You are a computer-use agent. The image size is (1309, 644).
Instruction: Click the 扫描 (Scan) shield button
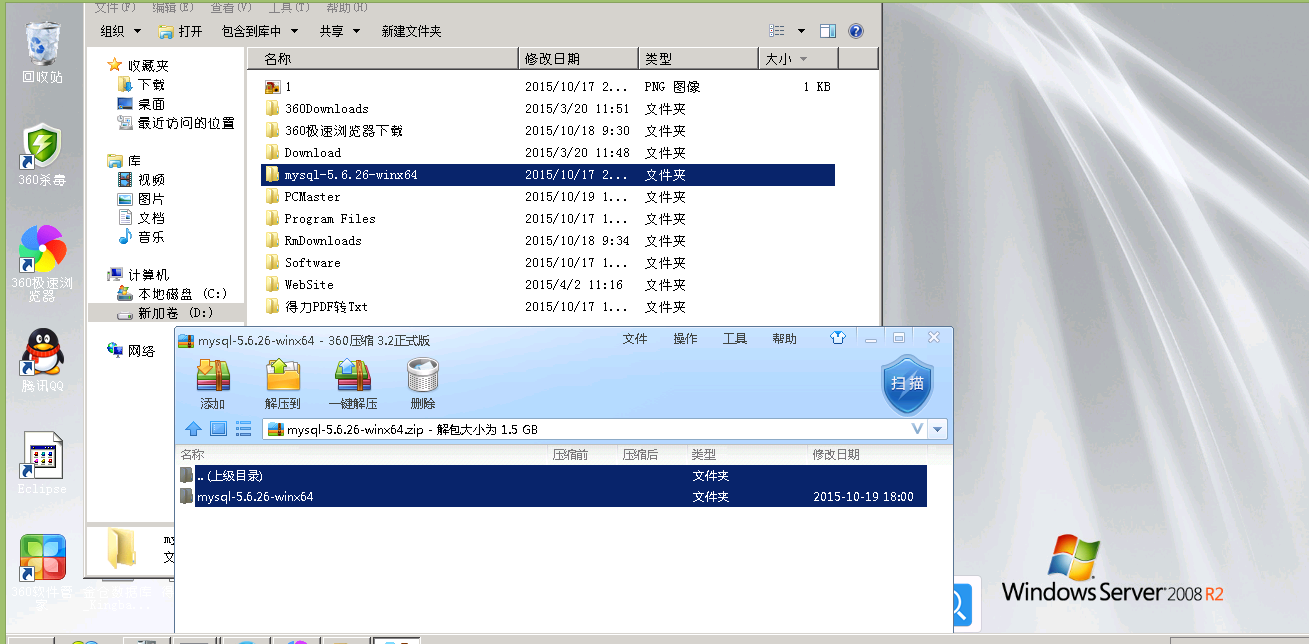[907, 383]
